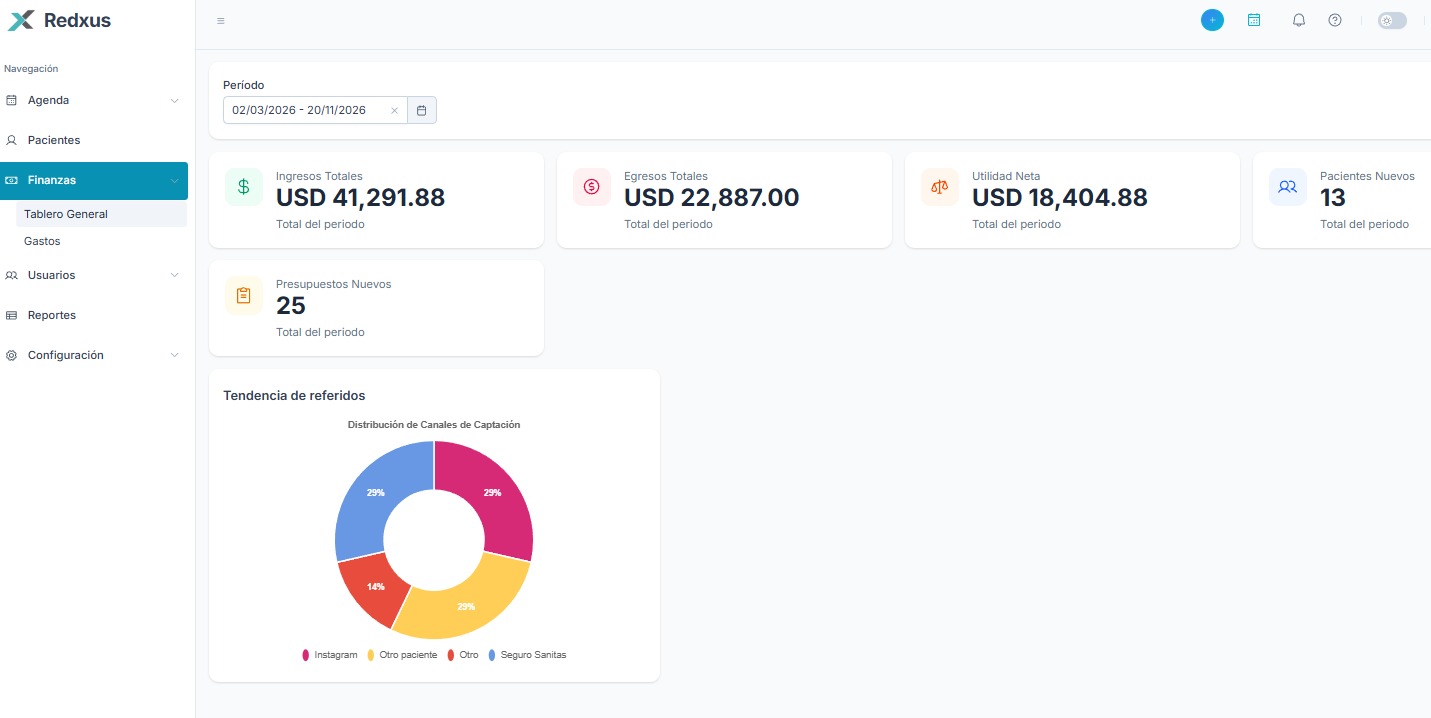Select the Finanzas menu item

click(94, 181)
